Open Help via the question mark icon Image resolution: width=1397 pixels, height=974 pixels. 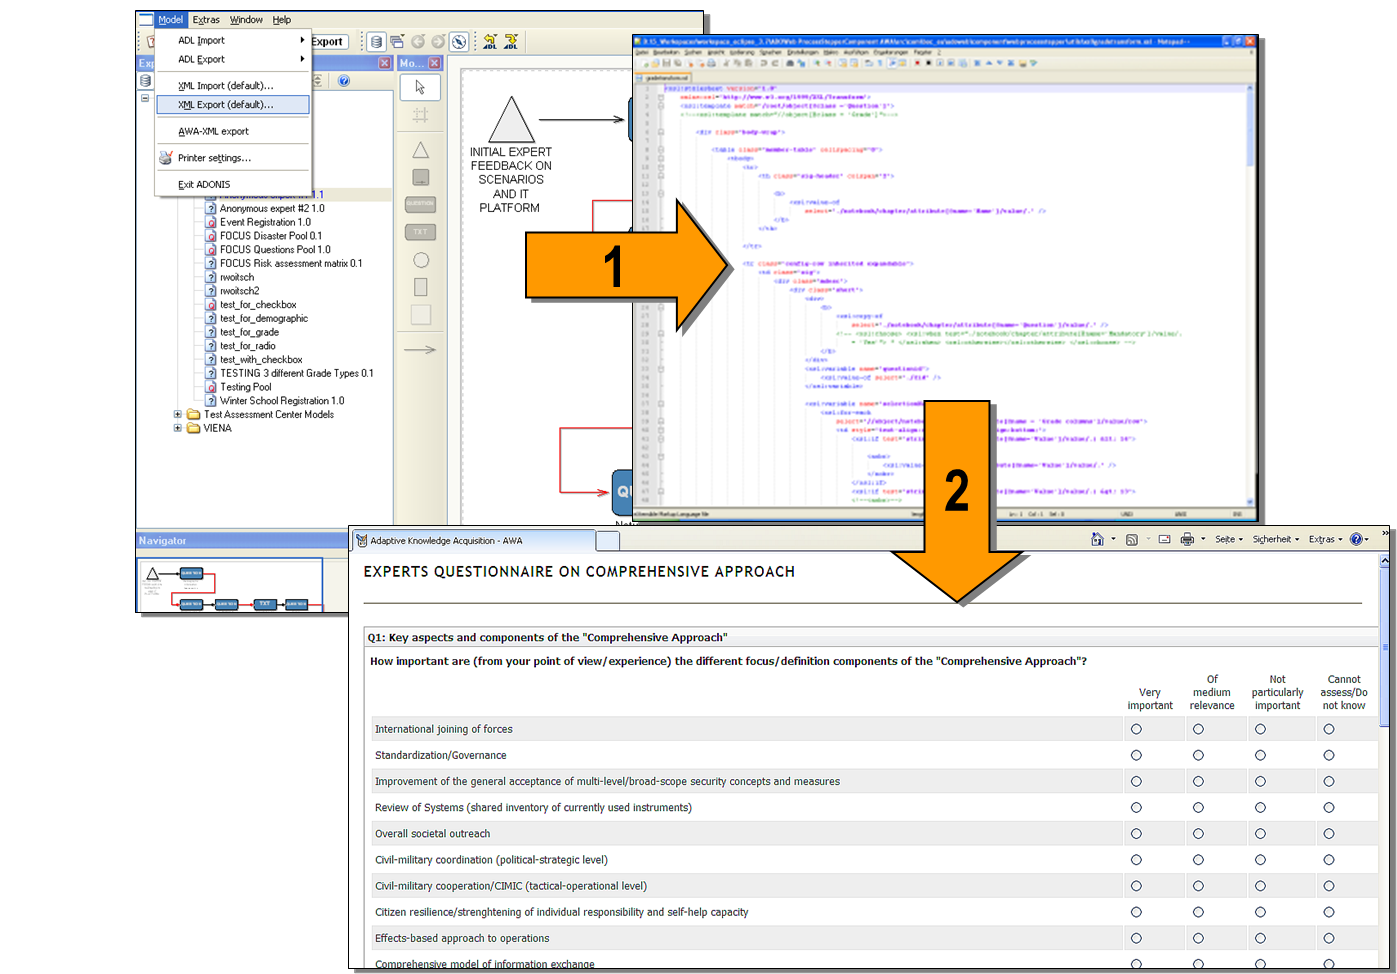pos(1357,539)
